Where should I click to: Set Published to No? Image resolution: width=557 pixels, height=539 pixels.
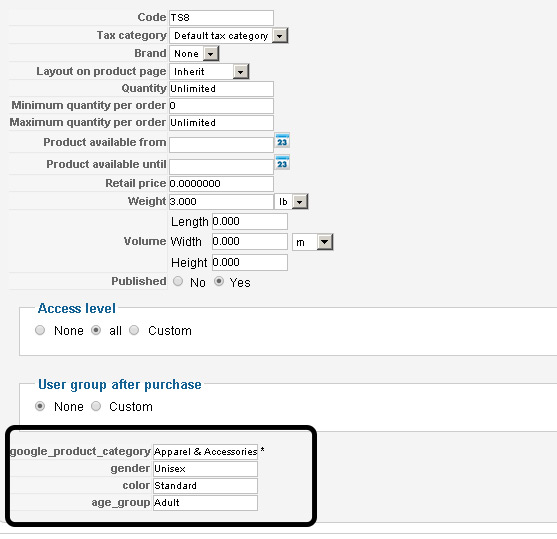coord(178,281)
